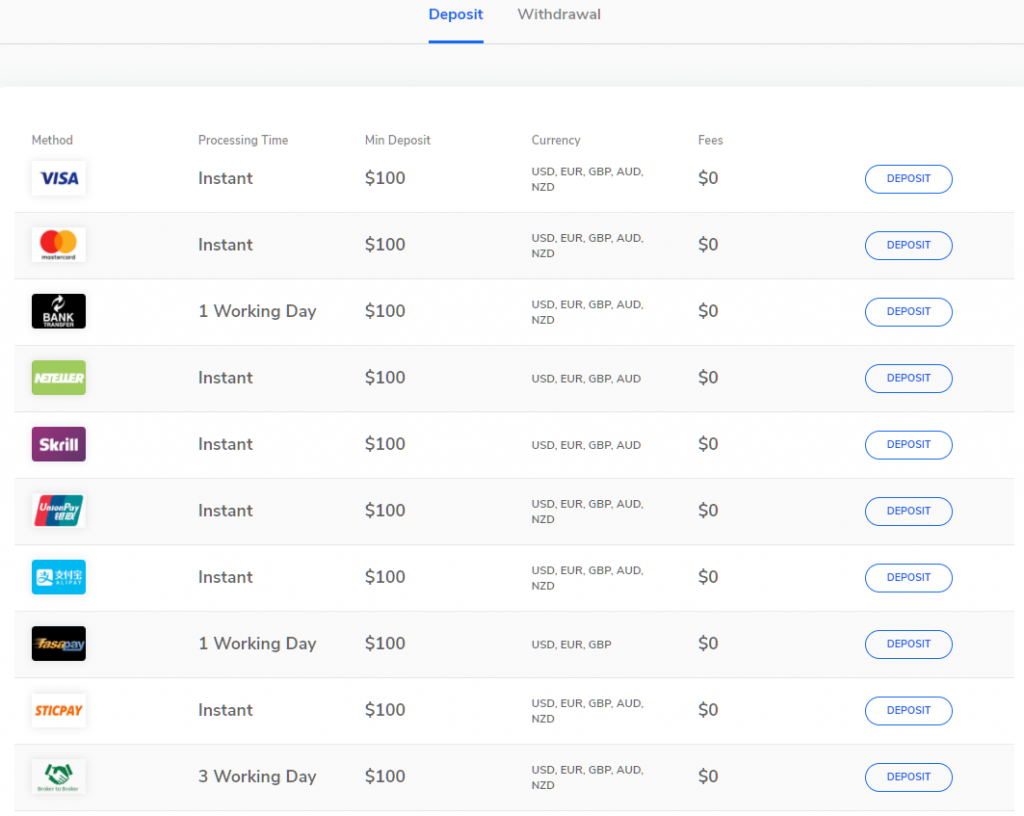
Task: Select the Skrill row Deposit button
Action: point(908,445)
